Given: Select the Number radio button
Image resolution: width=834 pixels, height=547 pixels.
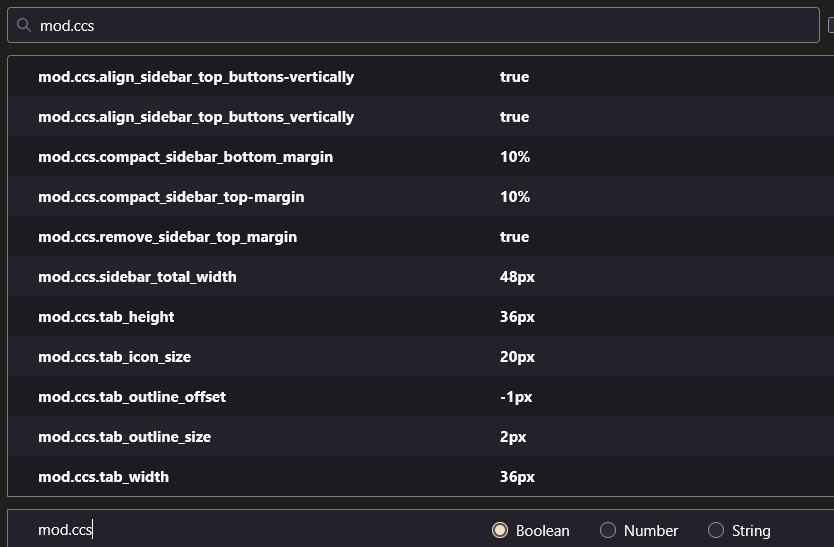Looking at the screenshot, I should tap(608, 530).
